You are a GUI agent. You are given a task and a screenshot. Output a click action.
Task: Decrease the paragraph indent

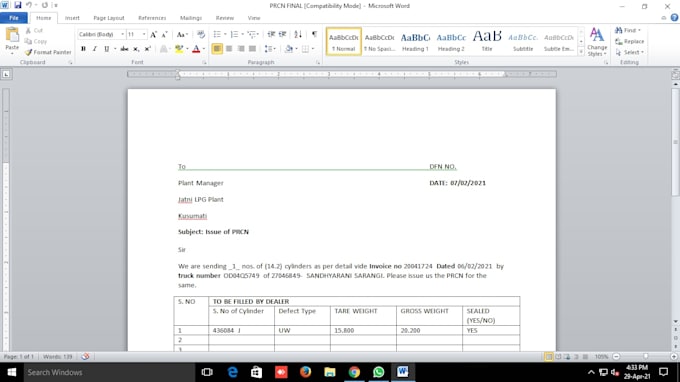coord(271,34)
